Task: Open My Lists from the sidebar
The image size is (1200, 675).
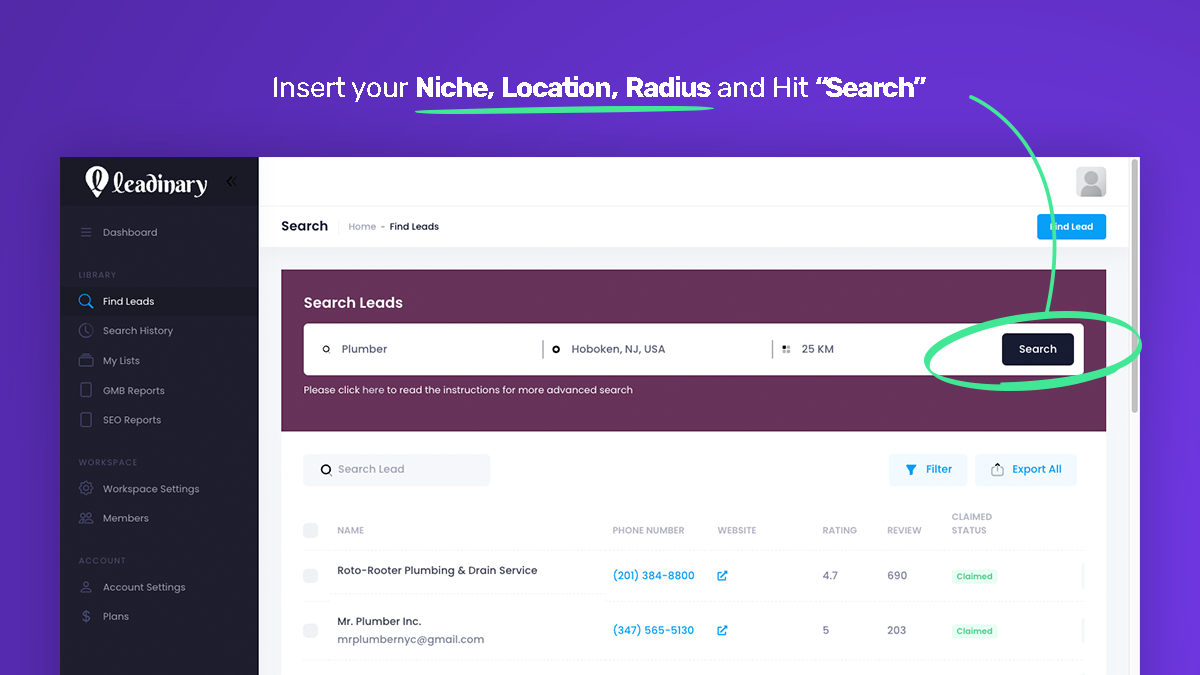Action: click(121, 361)
